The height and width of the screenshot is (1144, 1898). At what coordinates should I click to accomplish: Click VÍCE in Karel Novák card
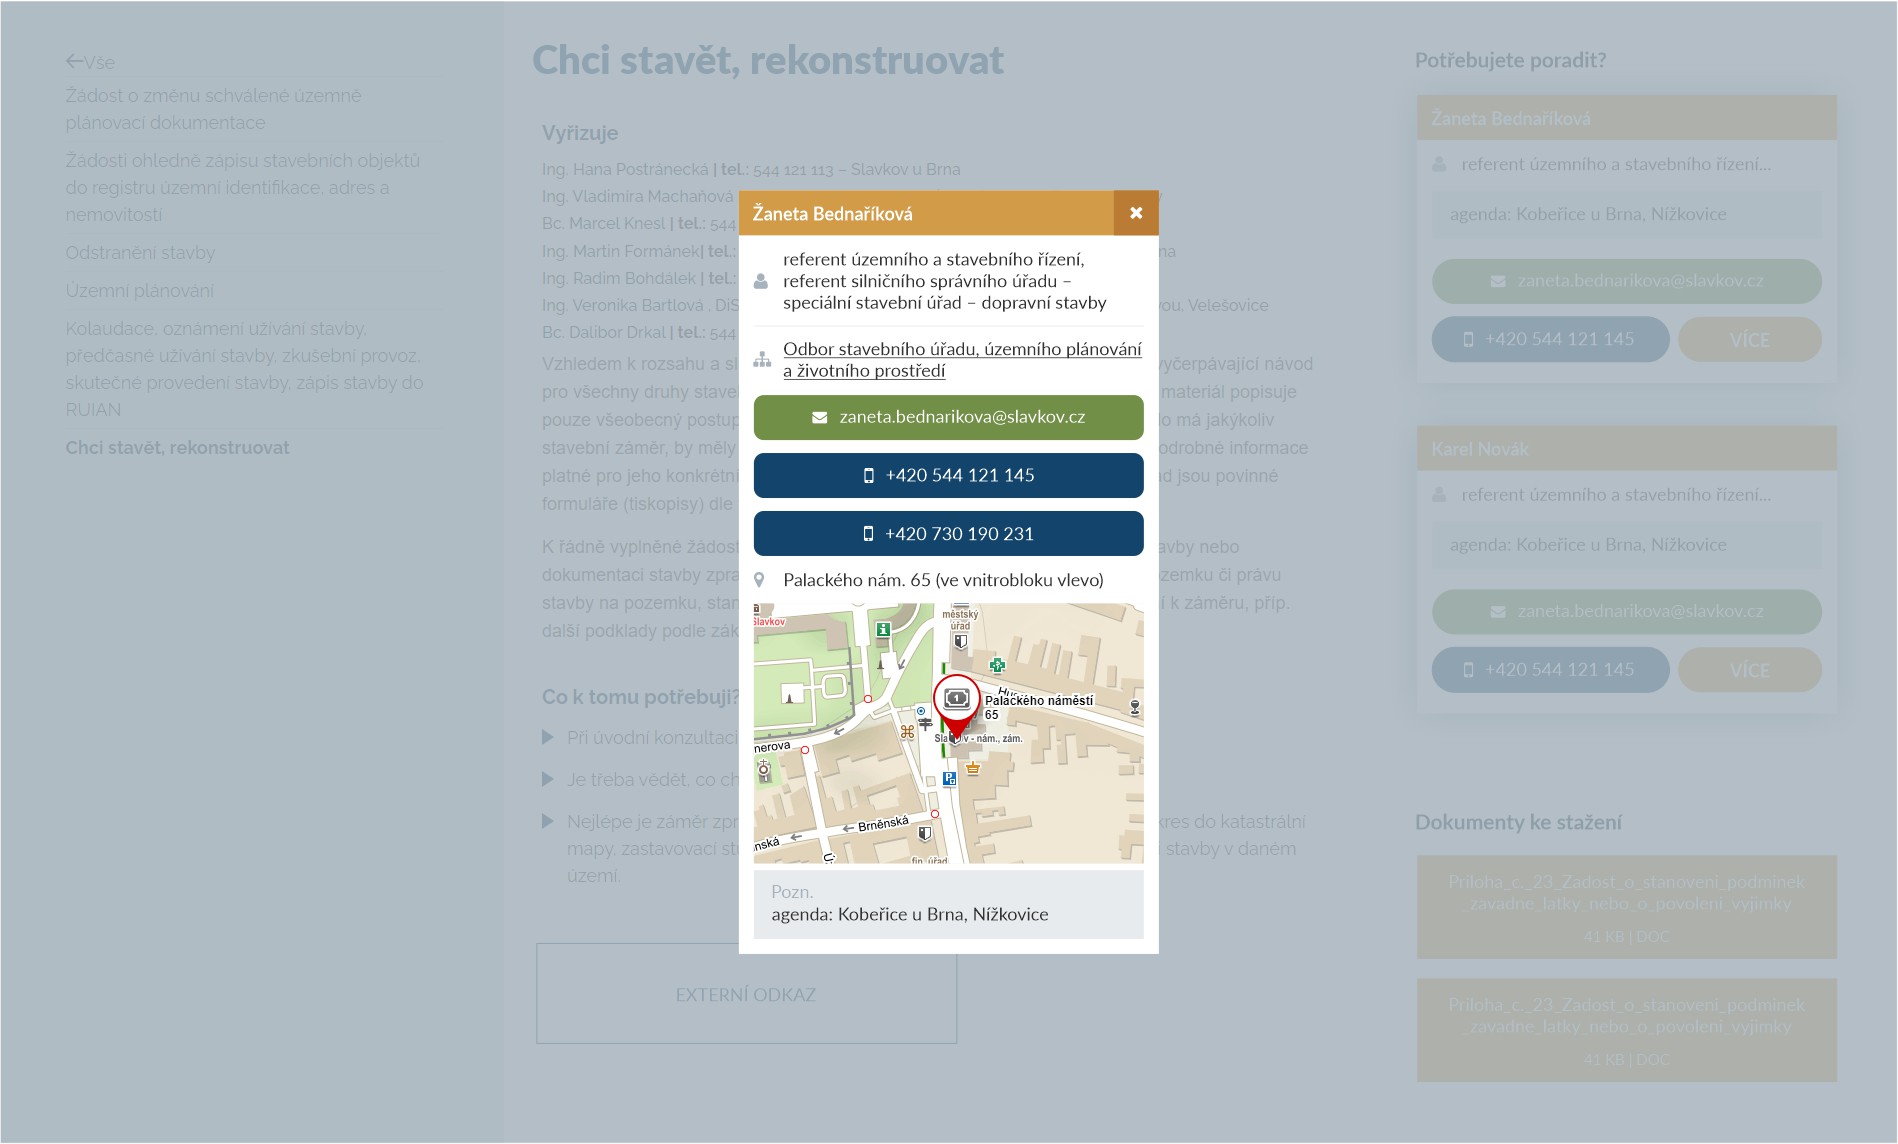pyautogui.click(x=1749, y=670)
